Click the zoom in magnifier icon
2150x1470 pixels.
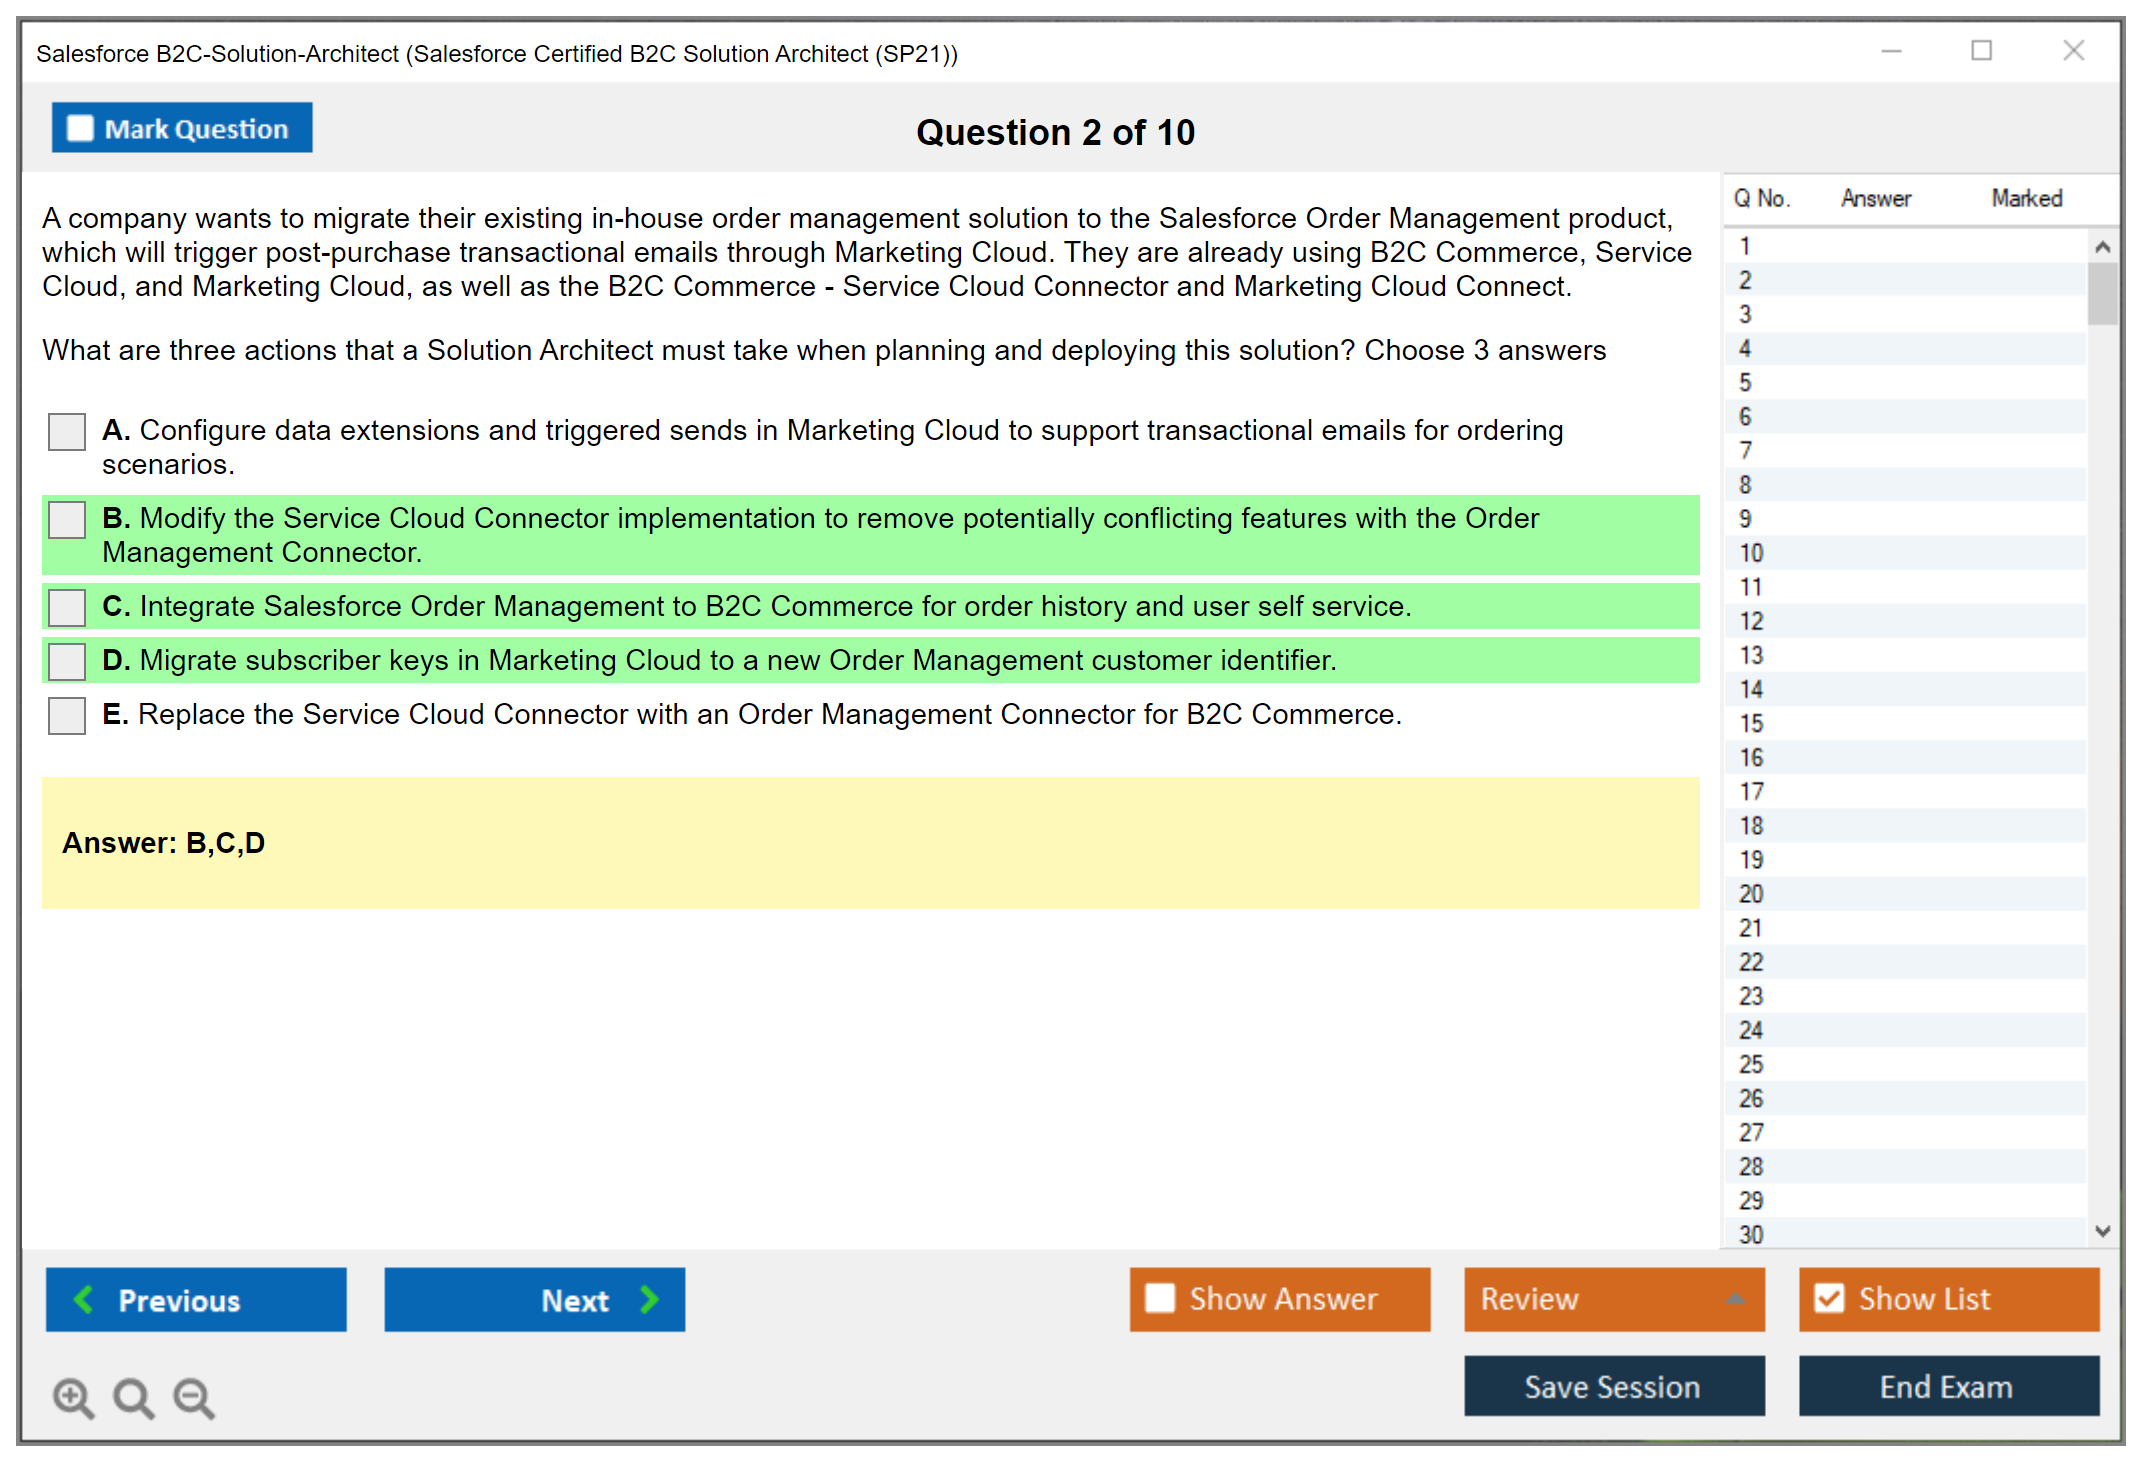[x=73, y=1397]
